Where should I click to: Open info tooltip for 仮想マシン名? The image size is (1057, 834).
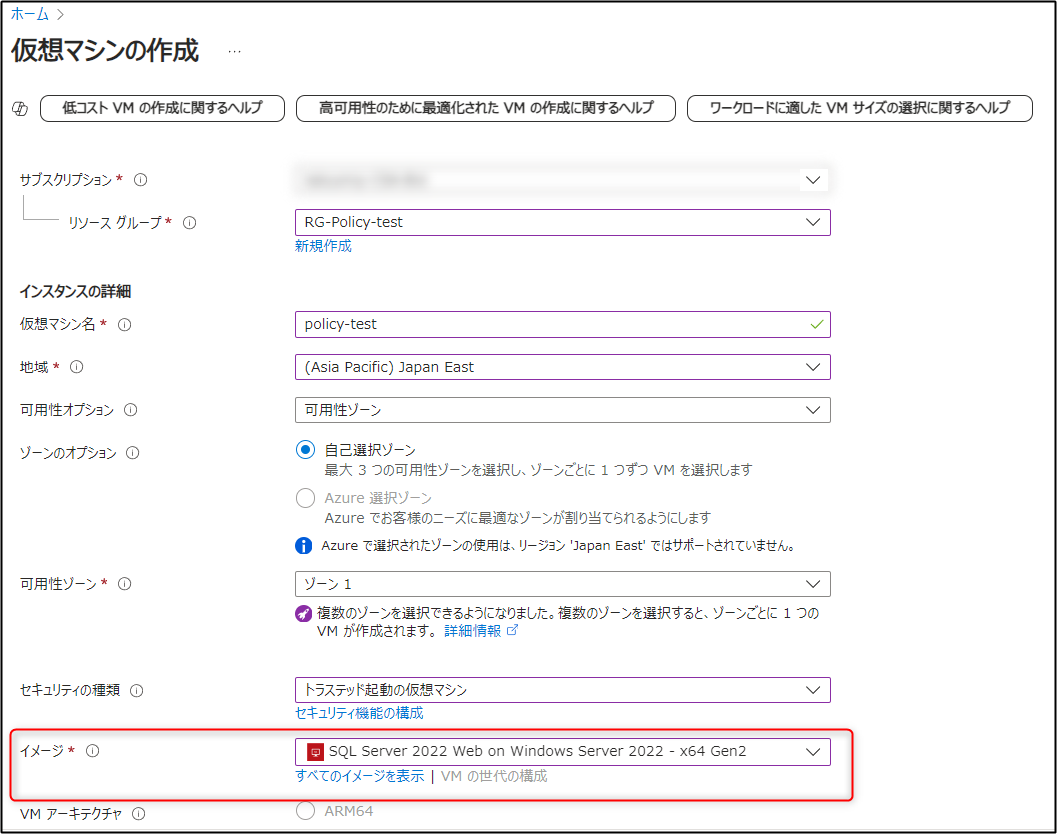coord(125,325)
